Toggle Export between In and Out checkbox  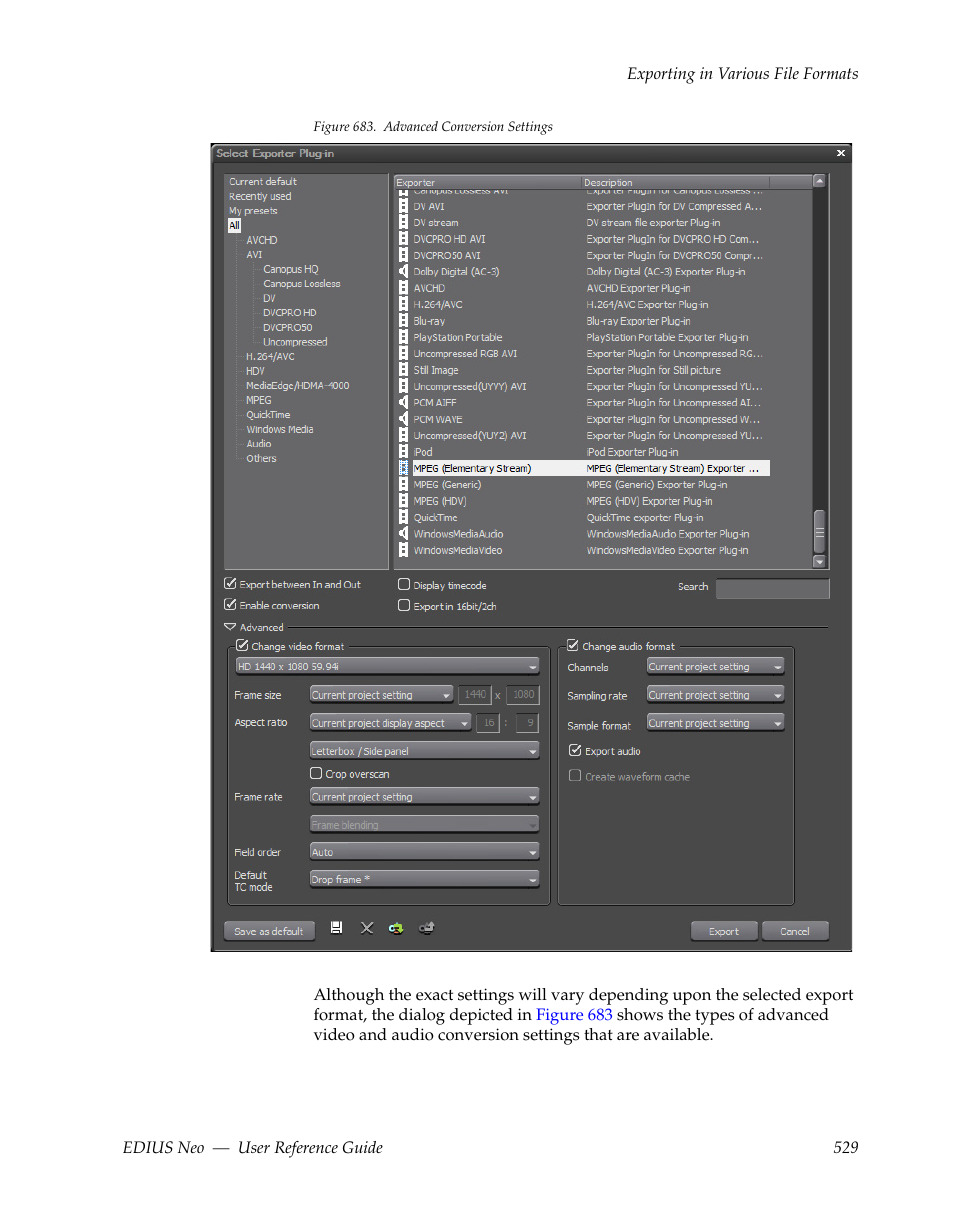point(230,584)
